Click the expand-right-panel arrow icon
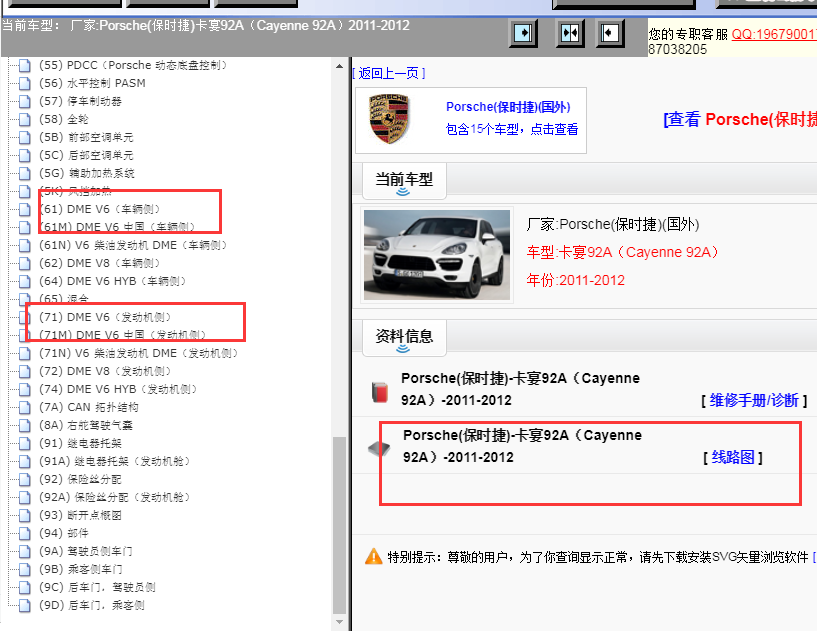The height and width of the screenshot is (631, 817). [x=610, y=33]
